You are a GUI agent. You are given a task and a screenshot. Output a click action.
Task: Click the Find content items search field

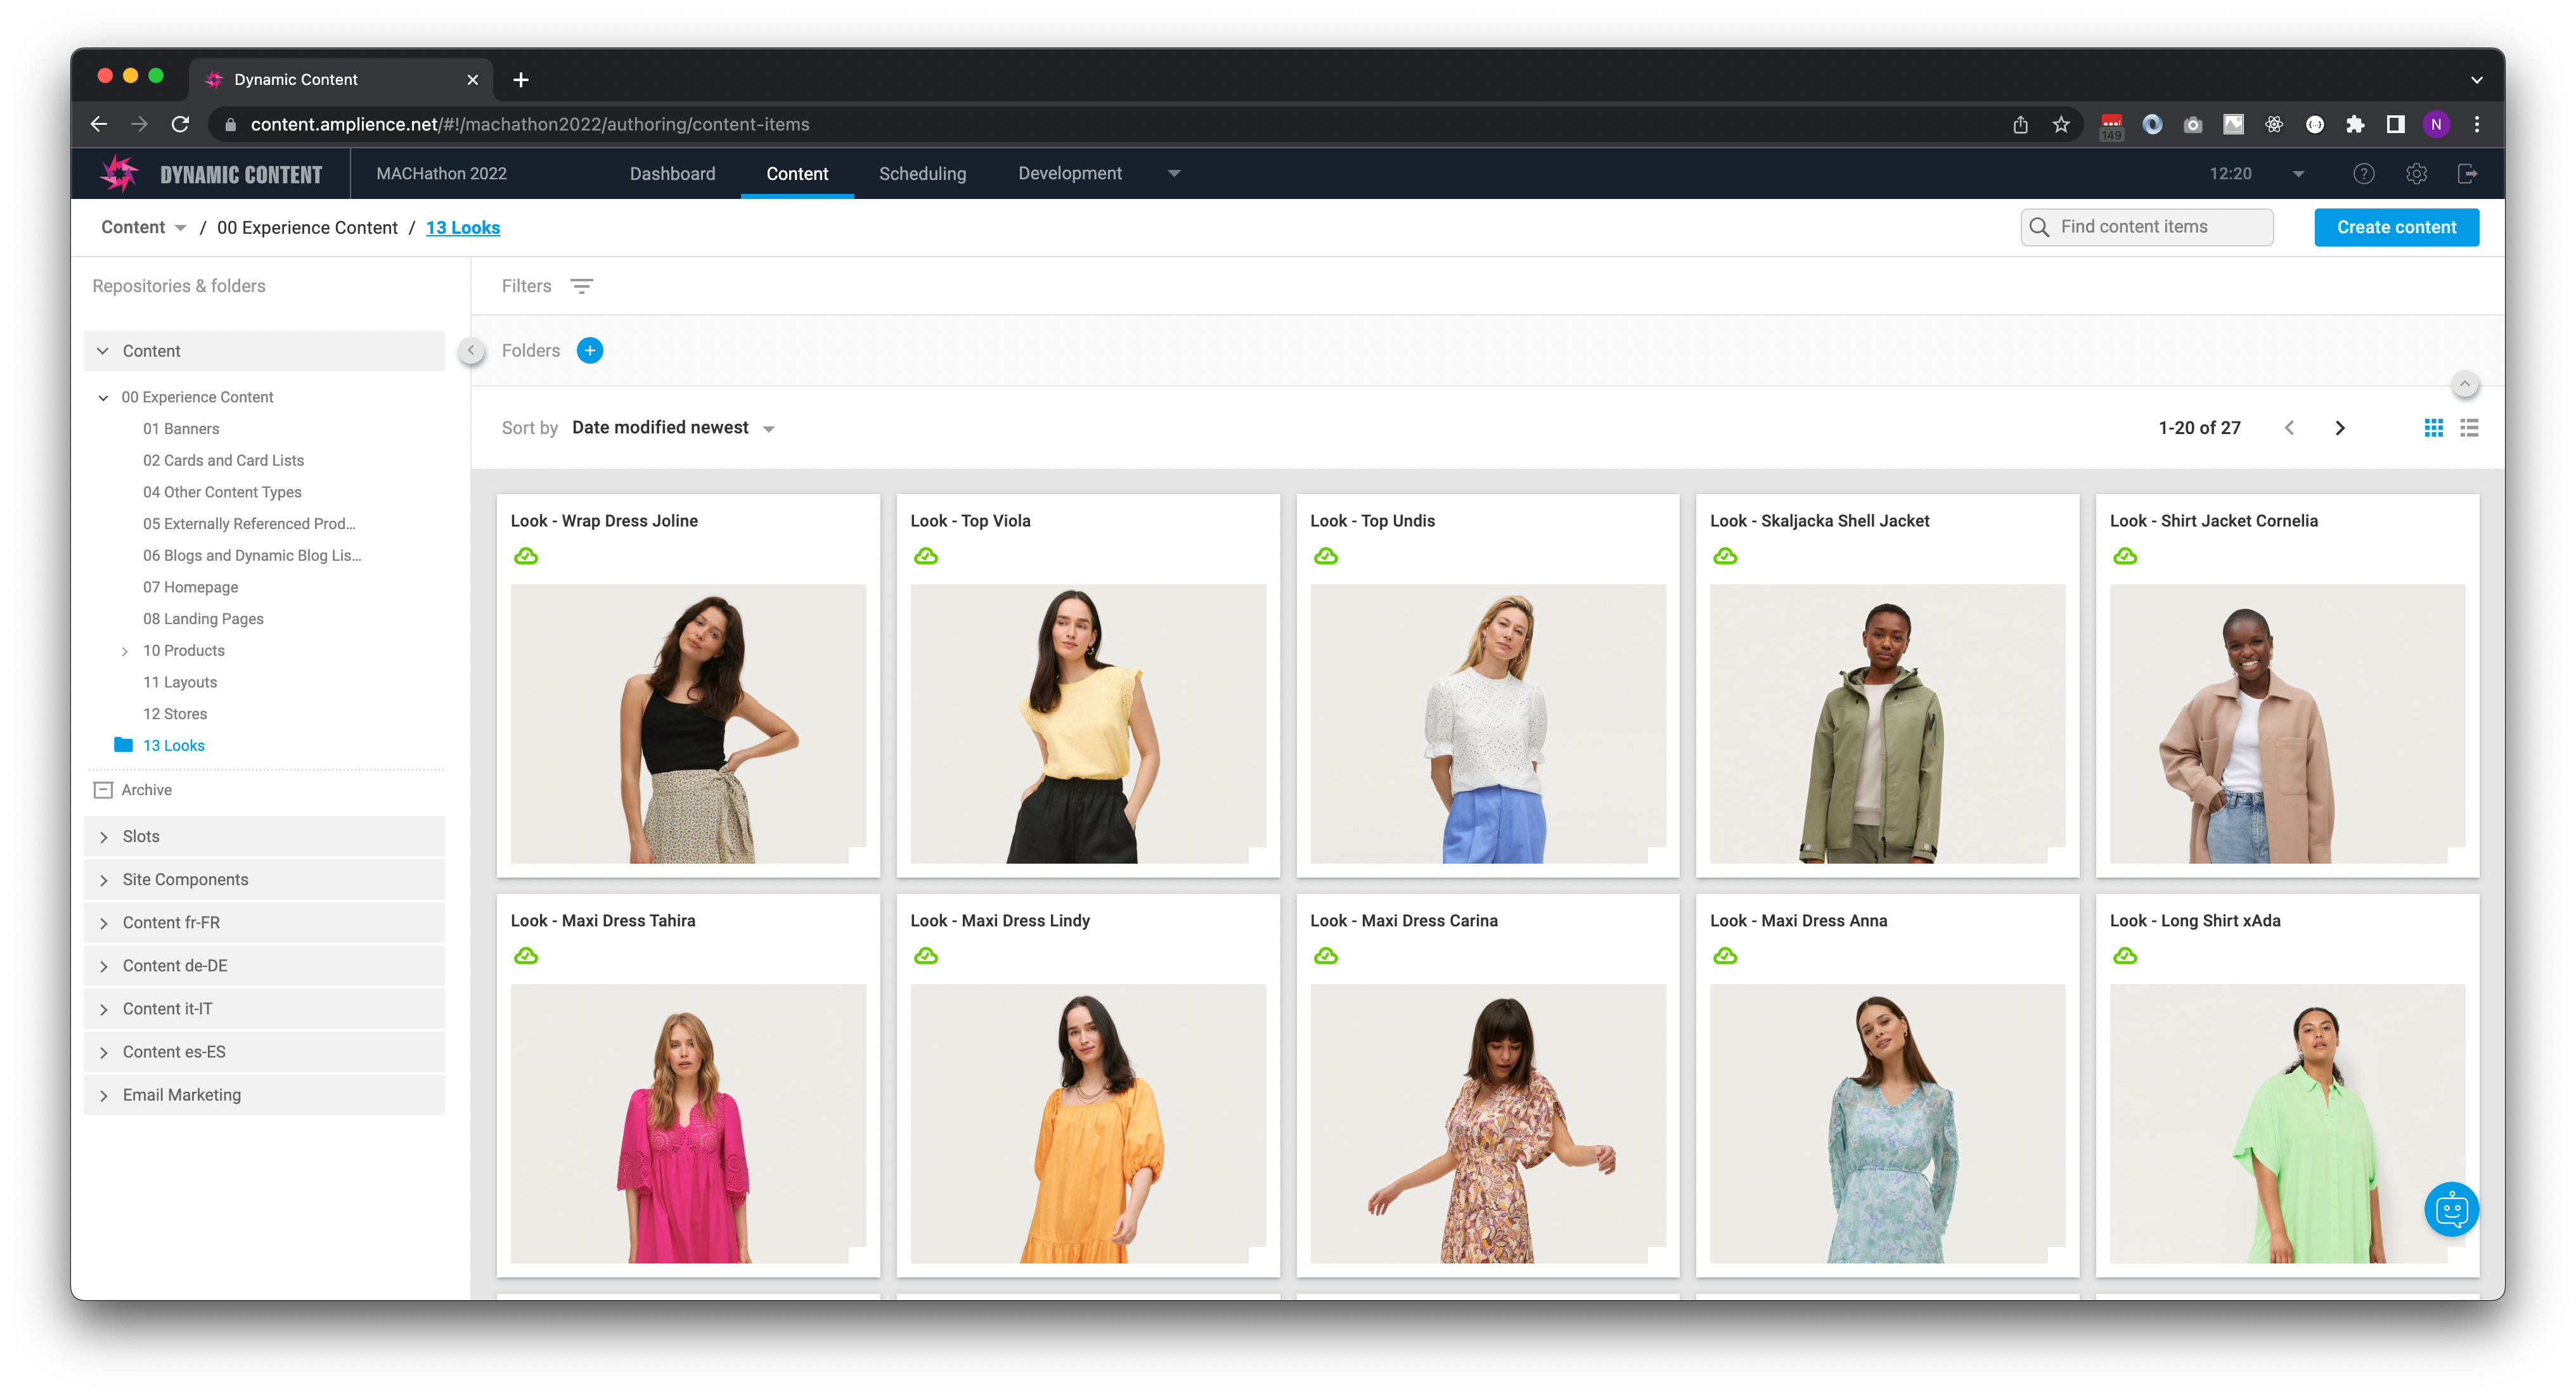(x=2146, y=227)
